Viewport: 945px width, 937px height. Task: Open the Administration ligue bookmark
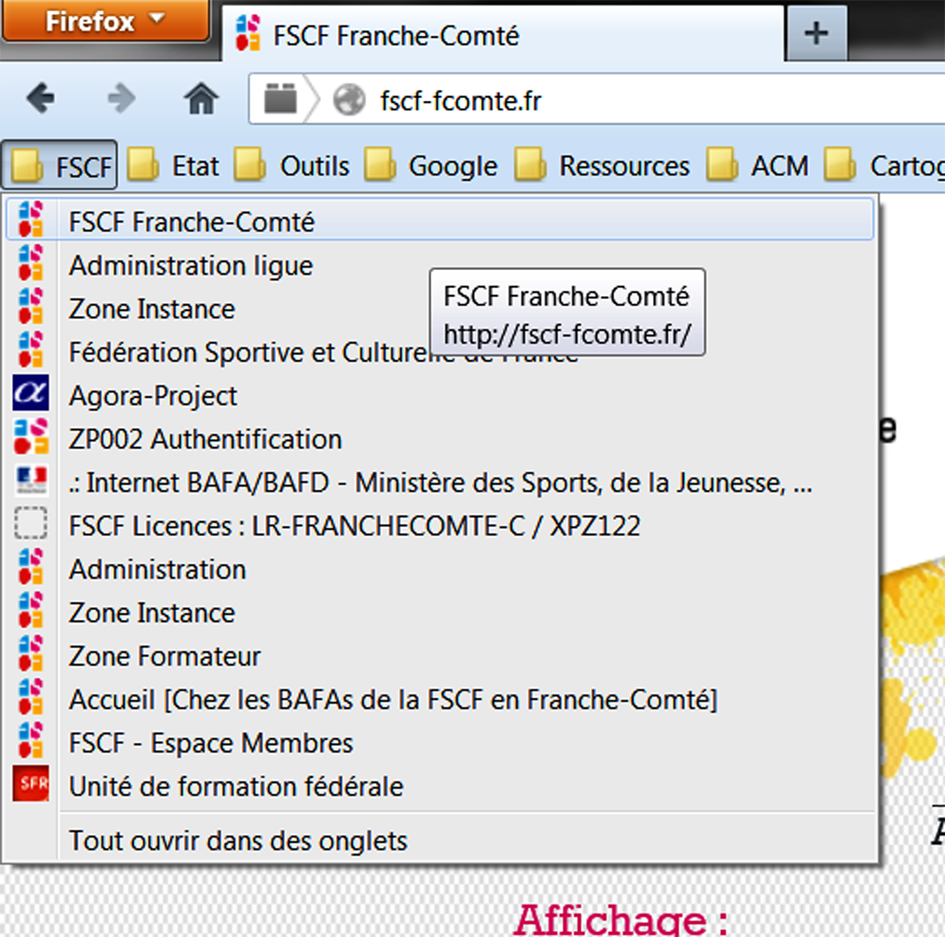[440, 265]
